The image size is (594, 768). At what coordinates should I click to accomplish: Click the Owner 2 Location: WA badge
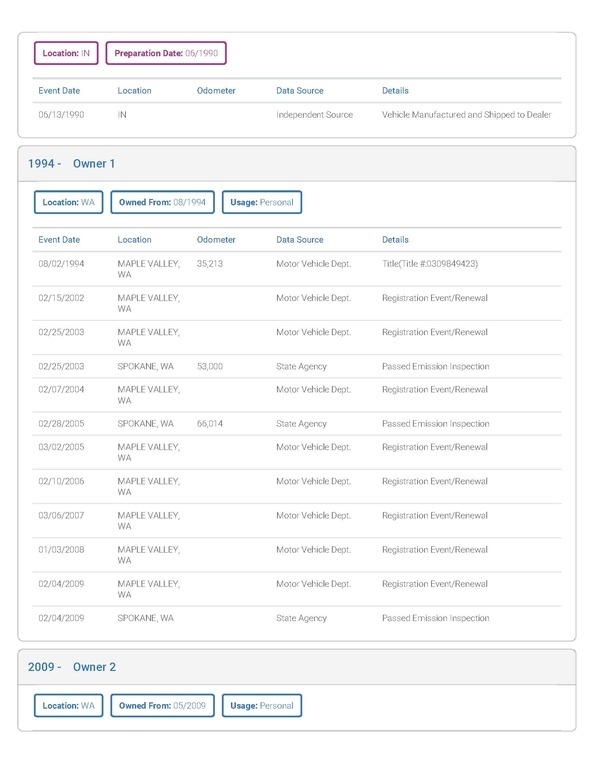coord(69,706)
